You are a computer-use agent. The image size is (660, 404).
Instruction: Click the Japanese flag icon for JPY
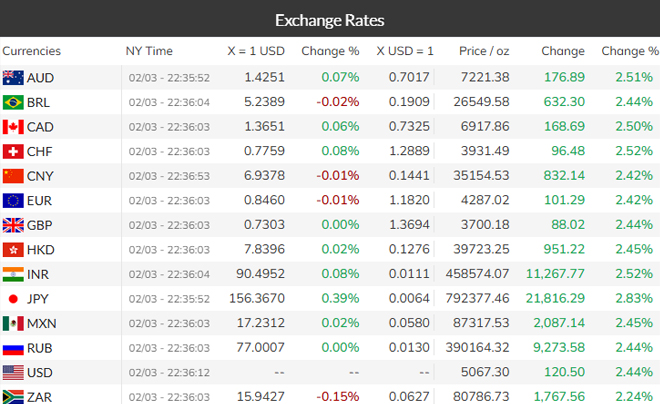13,298
